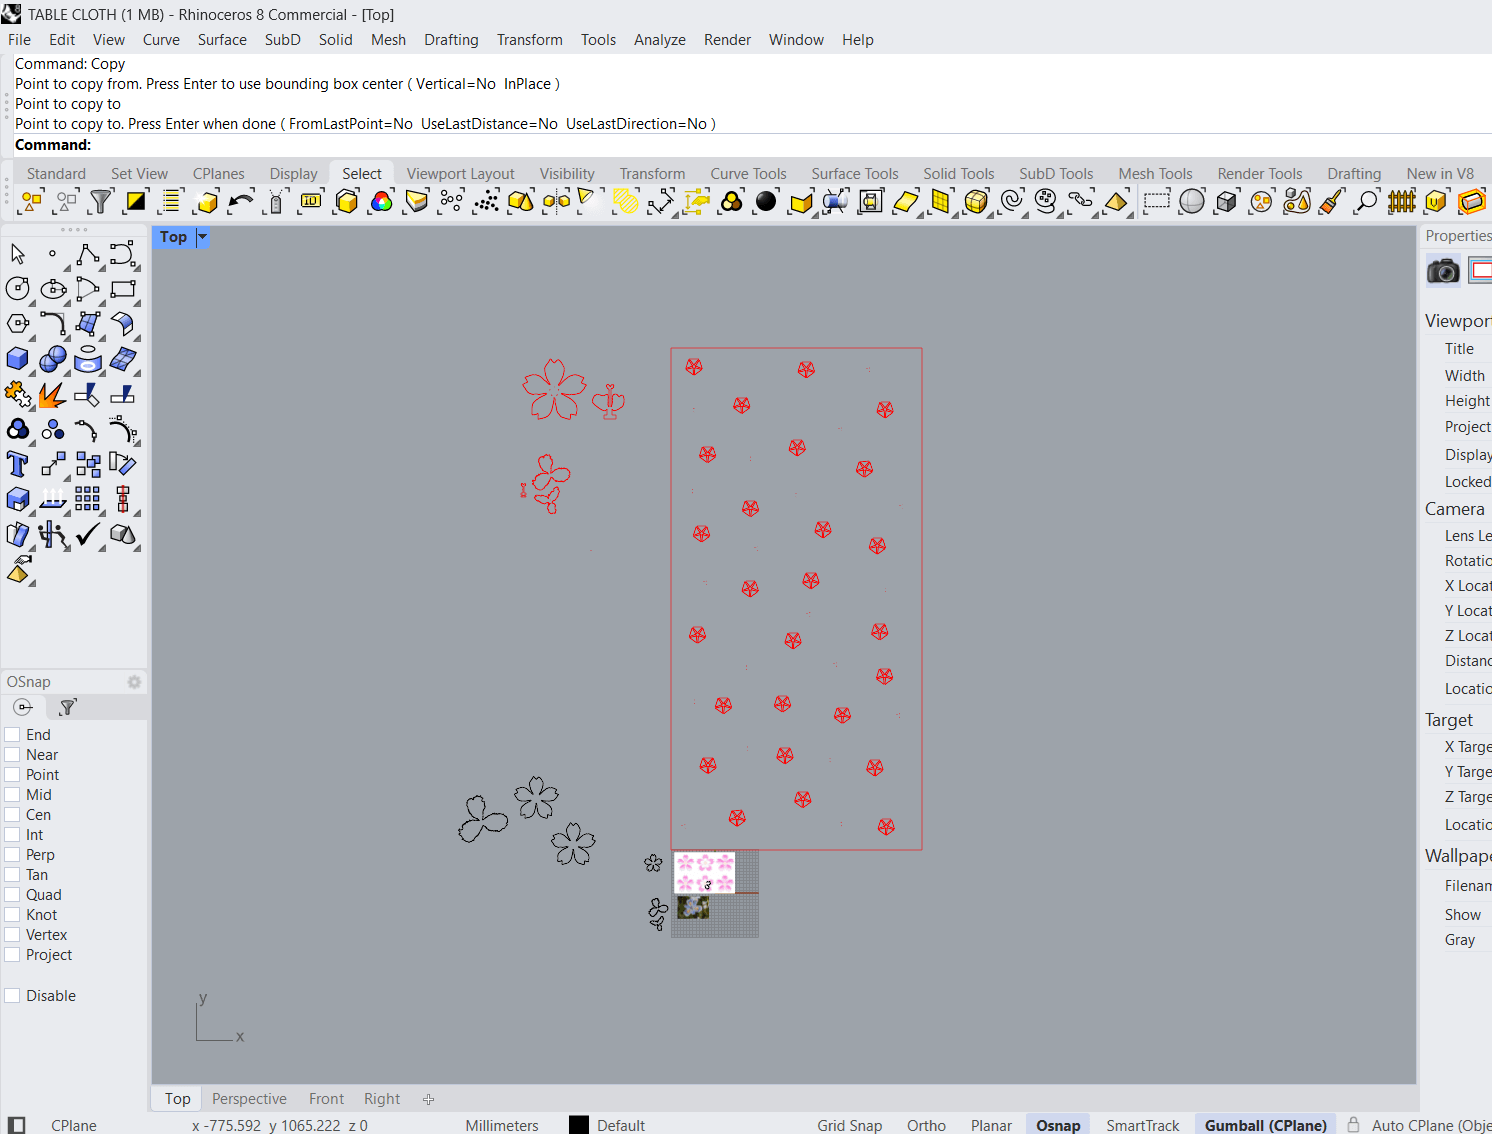Toggle Grid Snap in the status bar
Image resolution: width=1492 pixels, height=1134 pixels.
(849, 1125)
